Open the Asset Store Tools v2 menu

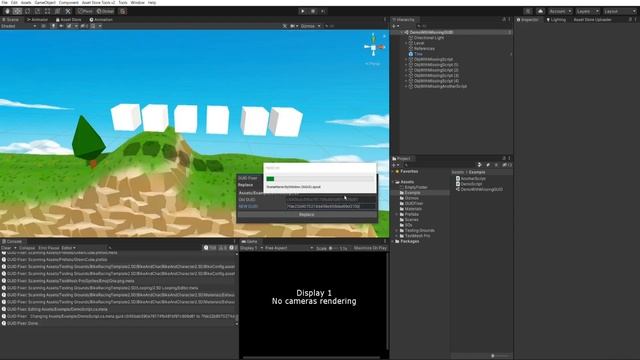pyautogui.click(x=98, y=2)
